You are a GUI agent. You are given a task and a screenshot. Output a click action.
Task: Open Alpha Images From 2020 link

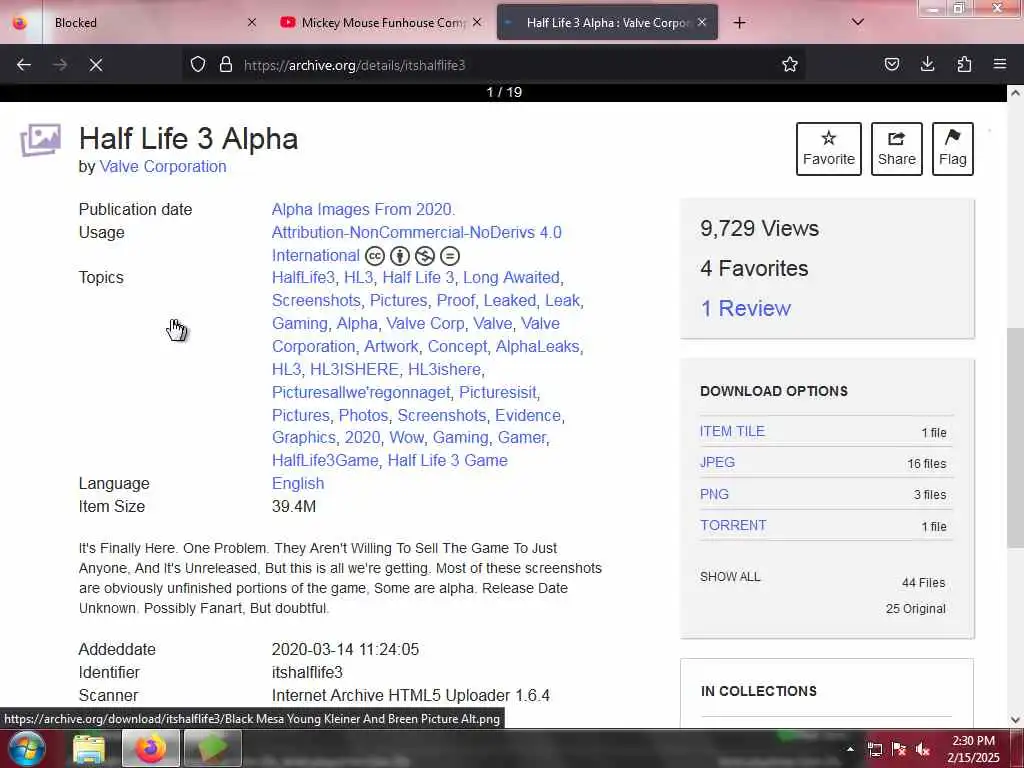coord(363,210)
